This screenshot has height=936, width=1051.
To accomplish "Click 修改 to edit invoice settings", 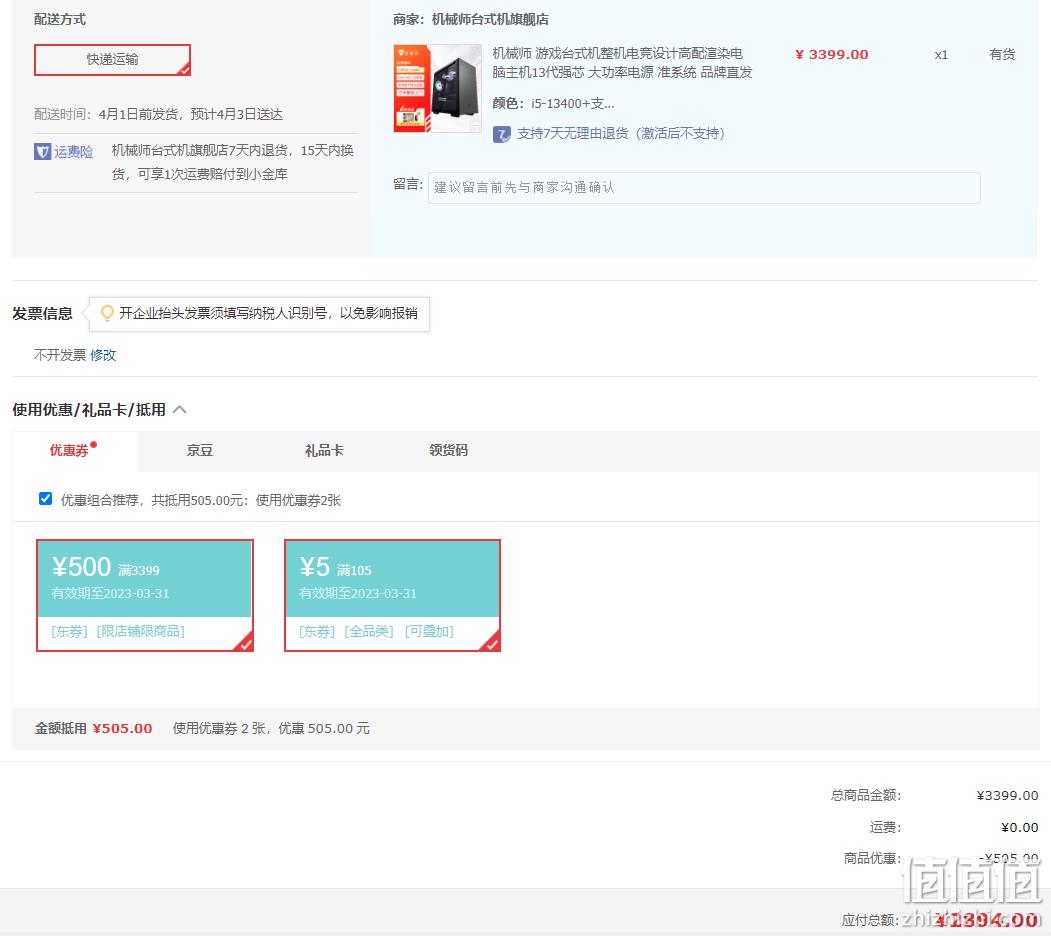I will [103, 355].
